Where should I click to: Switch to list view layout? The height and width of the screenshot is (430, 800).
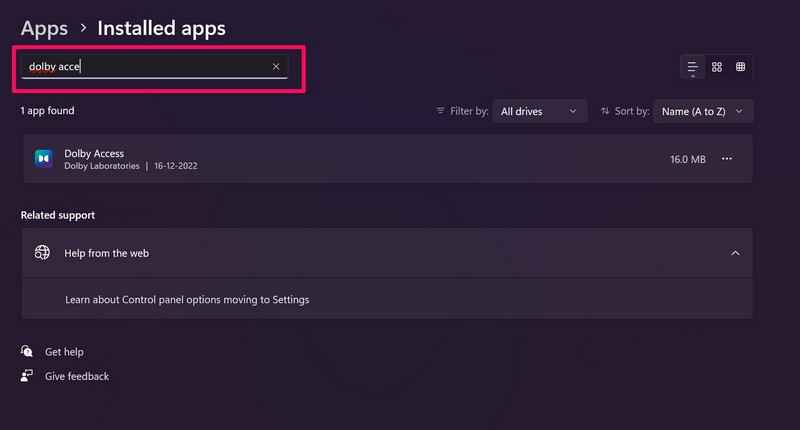pos(692,67)
